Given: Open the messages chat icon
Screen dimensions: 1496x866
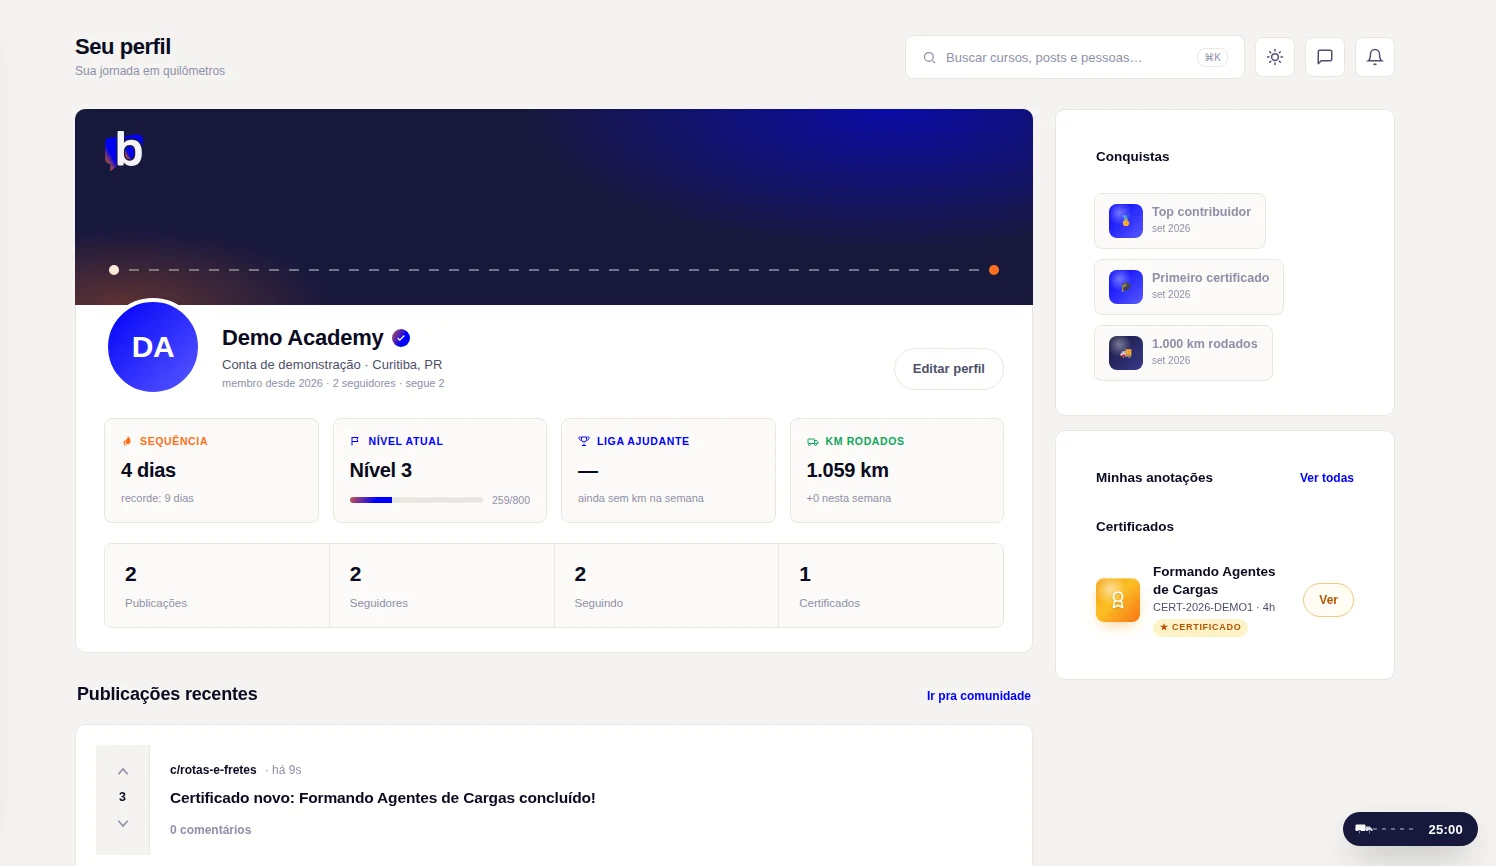Looking at the screenshot, I should click(1325, 57).
